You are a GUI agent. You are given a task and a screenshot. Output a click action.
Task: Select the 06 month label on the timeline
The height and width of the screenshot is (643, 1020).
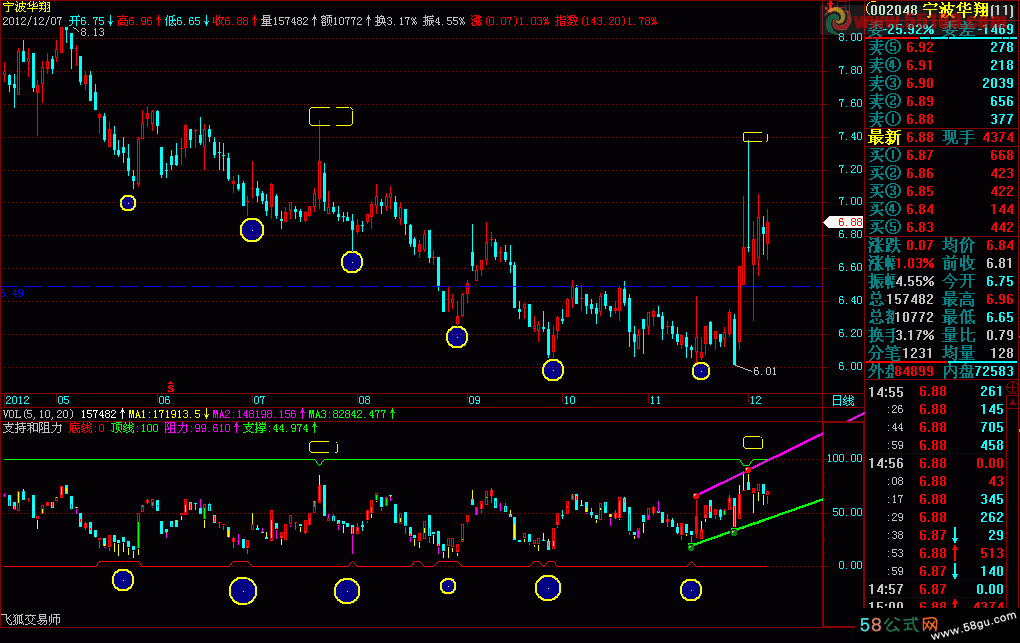tap(164, 400)
